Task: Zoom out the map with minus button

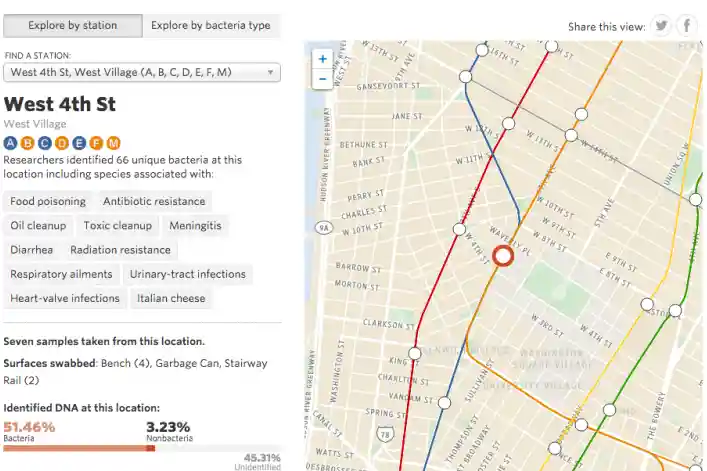Action: [x=322, y=79]
